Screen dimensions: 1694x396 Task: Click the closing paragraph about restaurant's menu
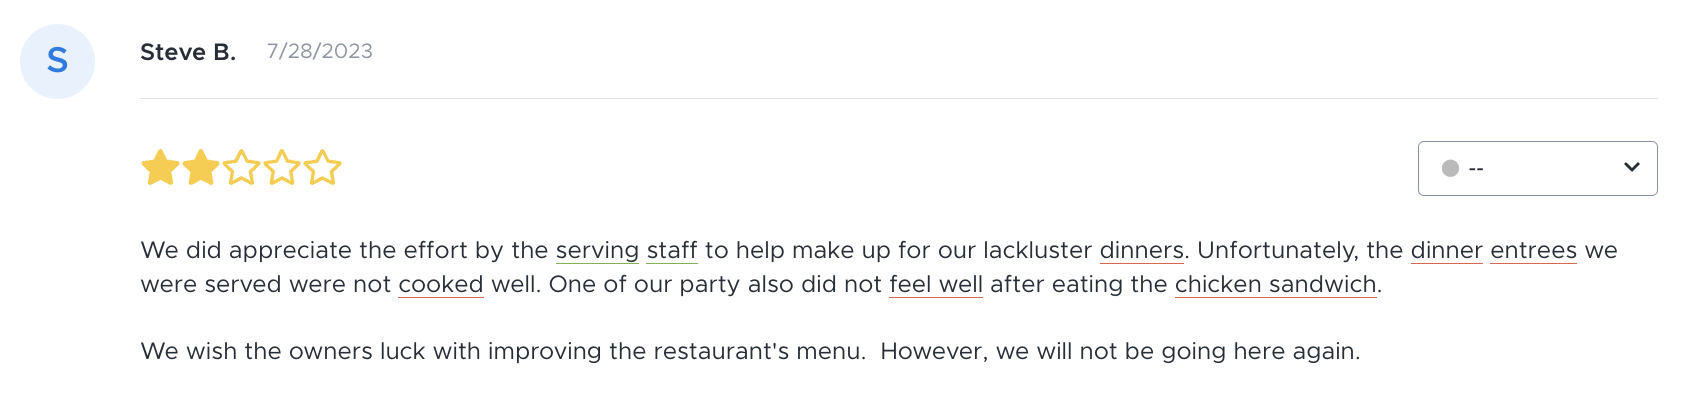tap(750, 351)
